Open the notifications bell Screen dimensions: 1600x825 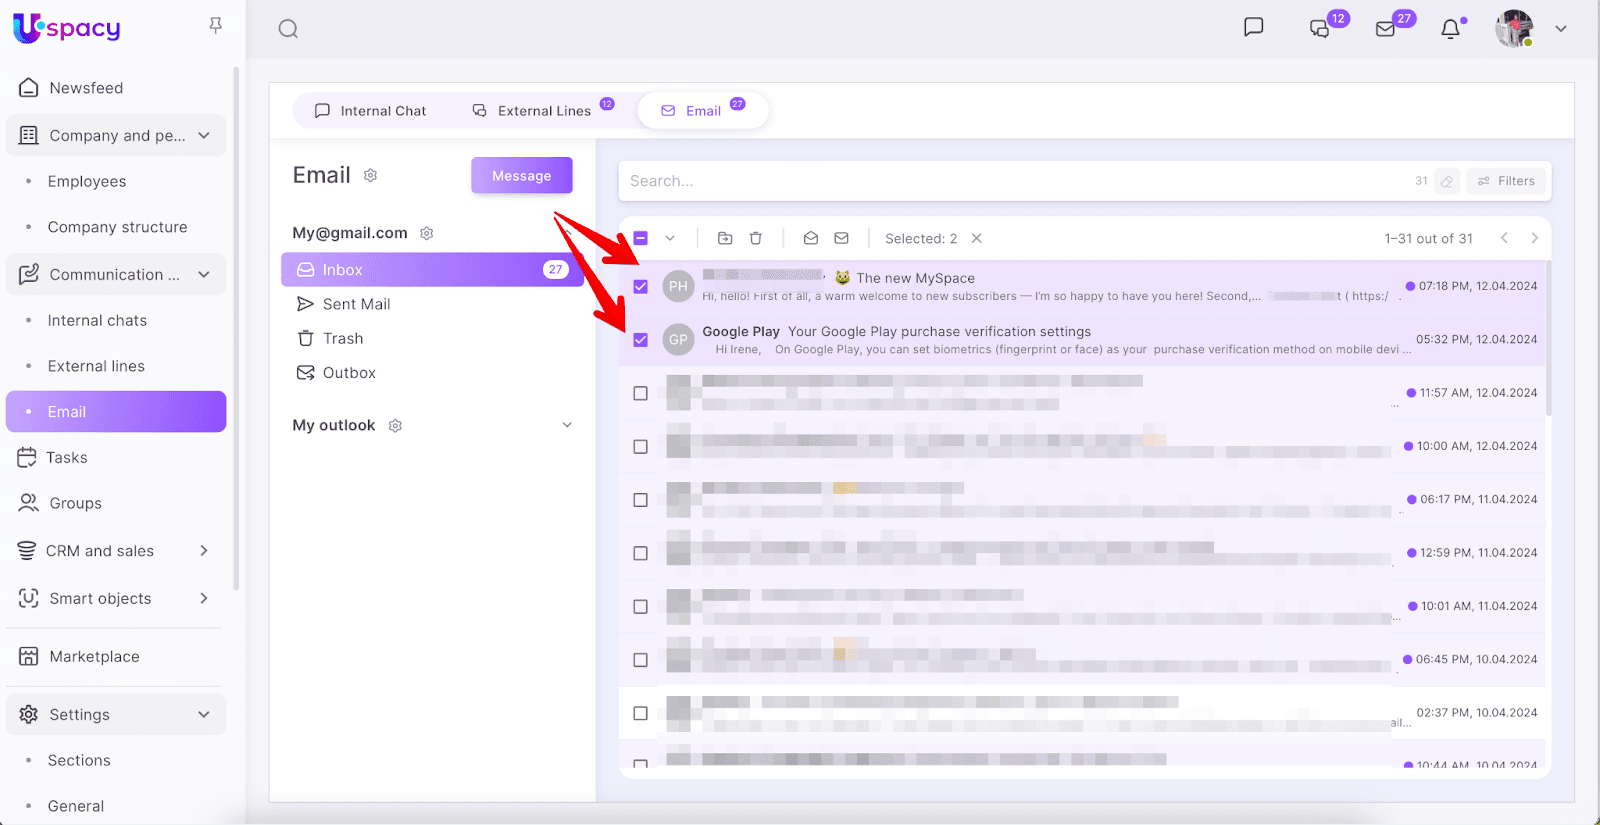coord(1450,29)
